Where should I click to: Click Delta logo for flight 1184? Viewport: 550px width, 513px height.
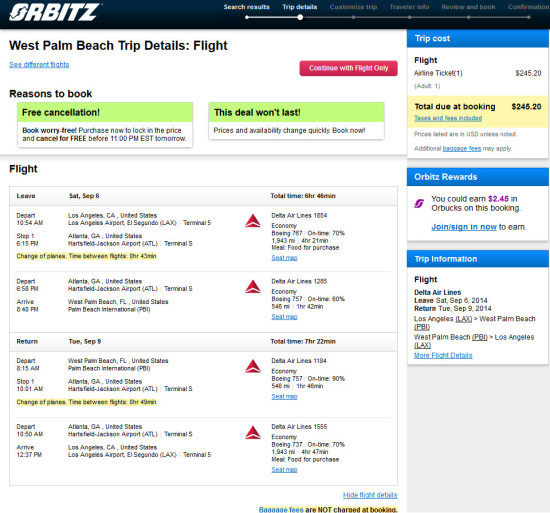click(x=253, y=366)
